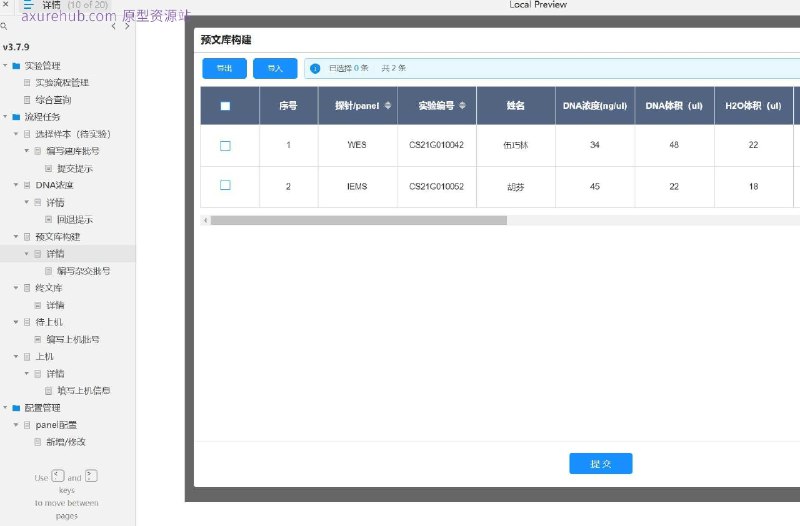Collapse the 编写建库批号 tree arrow

click(27, 151)
